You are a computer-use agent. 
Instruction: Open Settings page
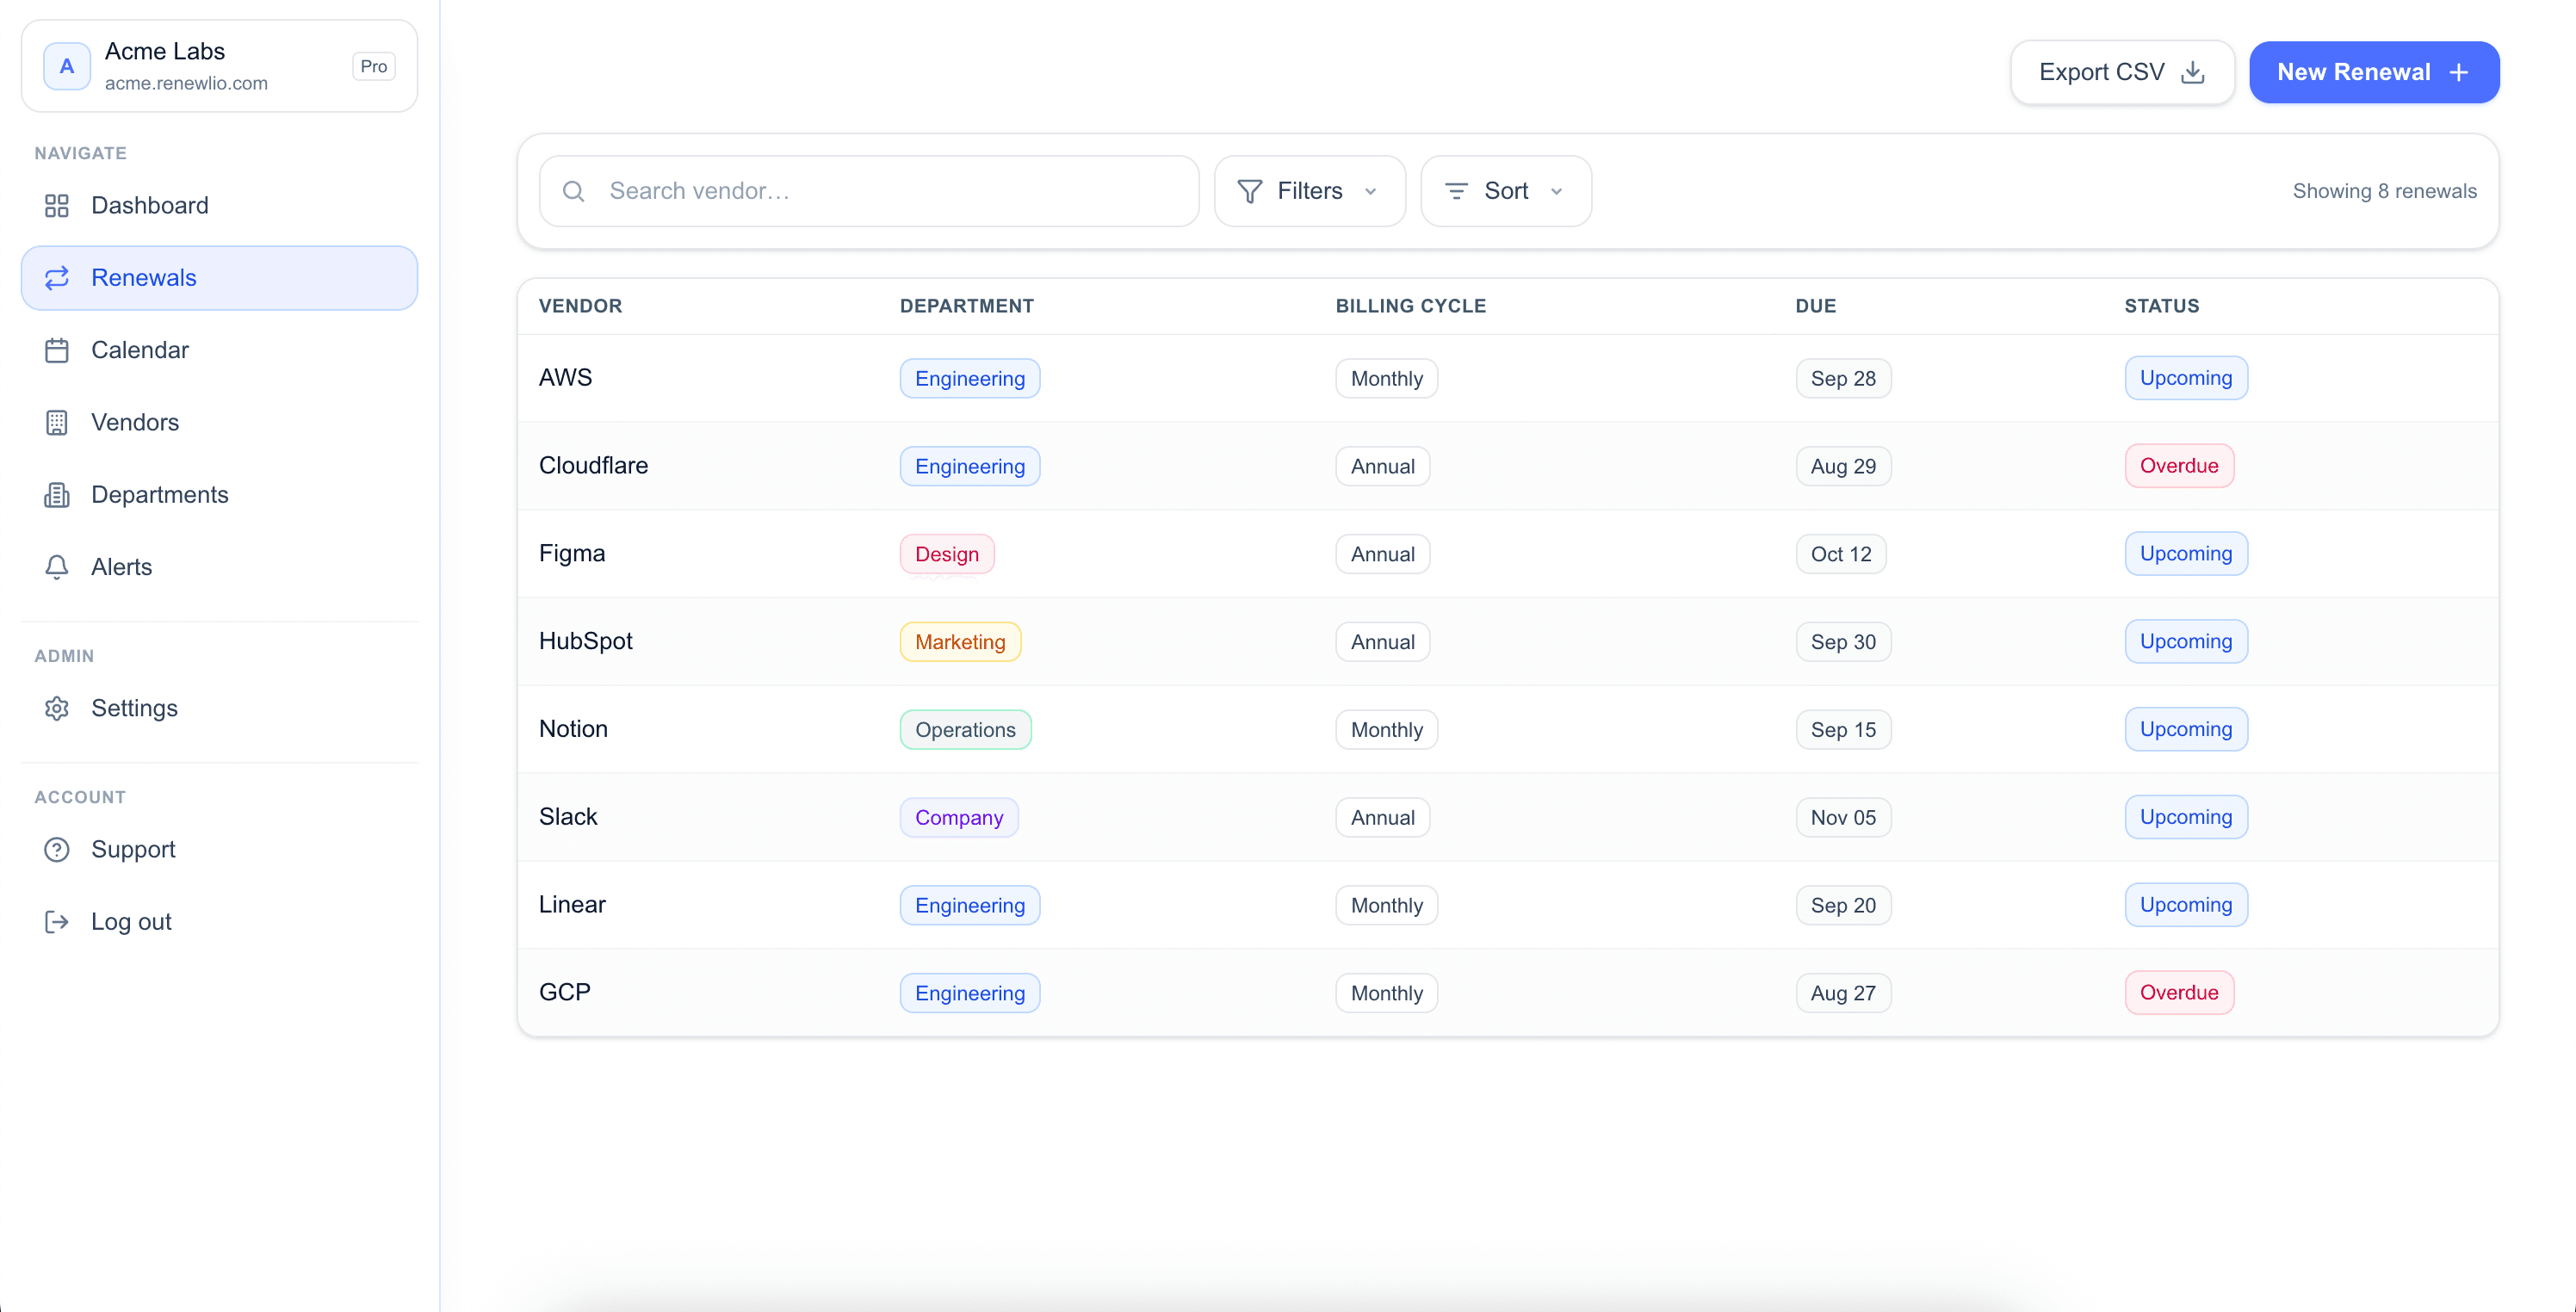click(x=219, y=708)
